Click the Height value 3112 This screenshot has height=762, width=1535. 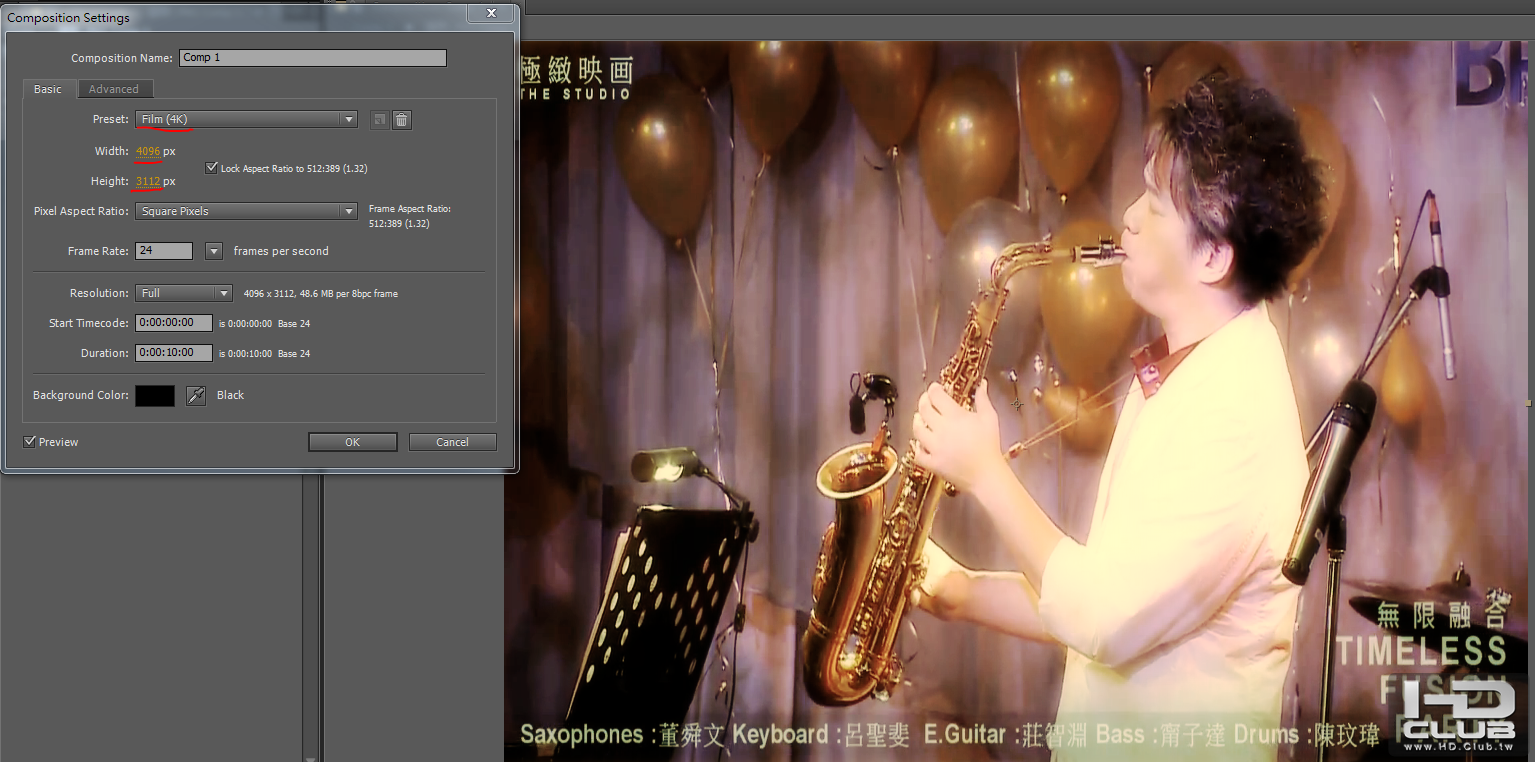[148, 182]
